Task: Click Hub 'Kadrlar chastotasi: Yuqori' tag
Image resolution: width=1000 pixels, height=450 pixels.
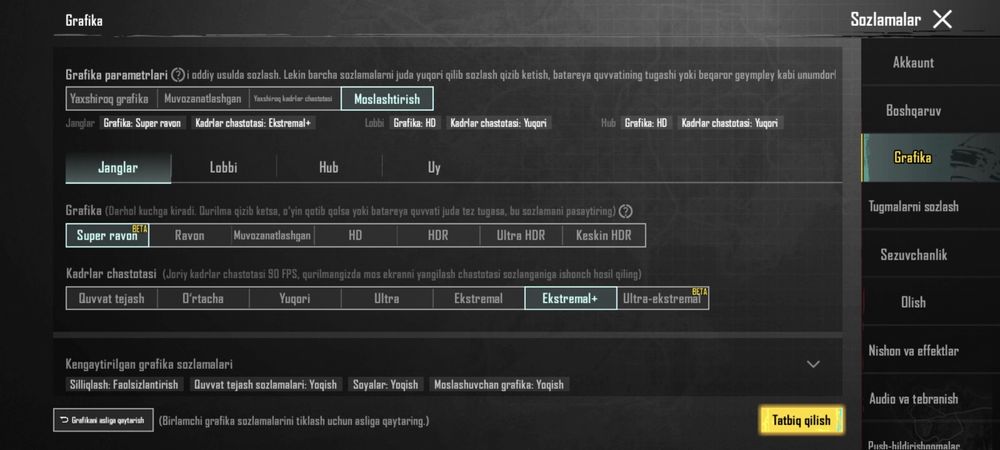Action: [x=730, y=123]
